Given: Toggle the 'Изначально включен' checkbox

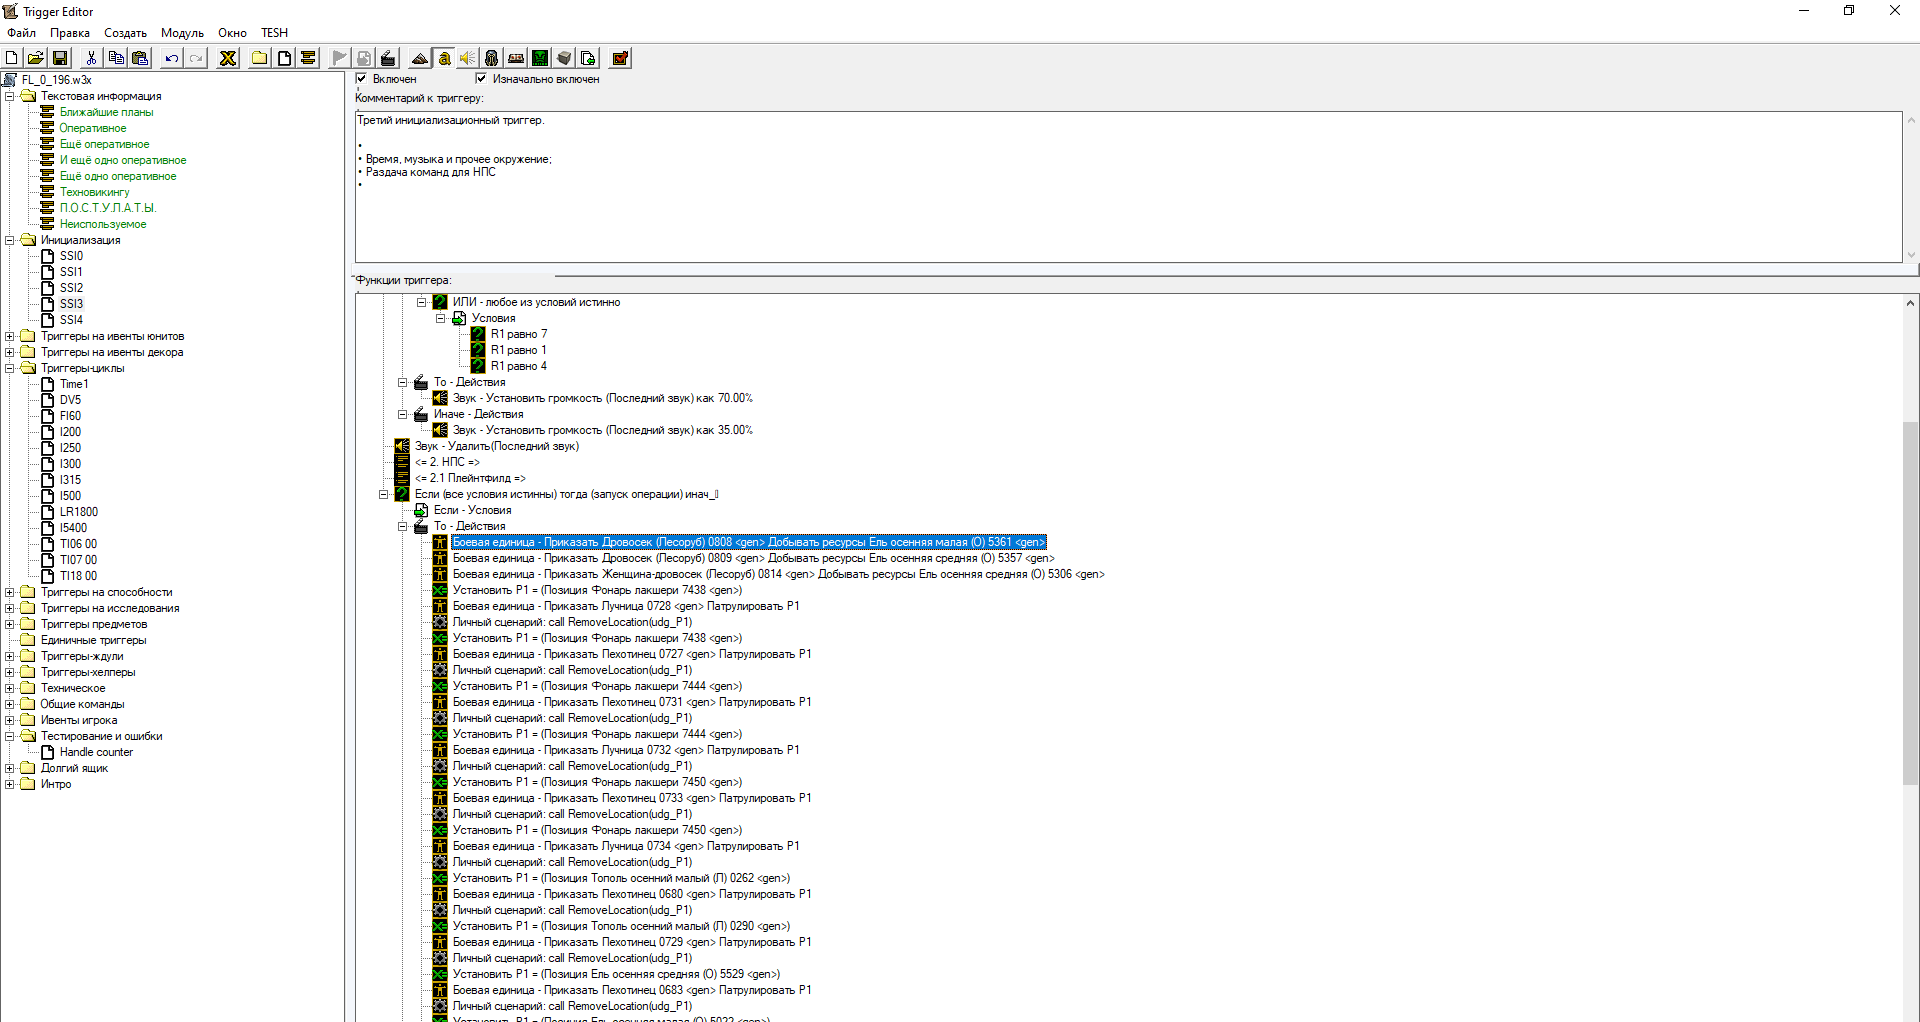Looking at the screenshot, I should (481, 78).
